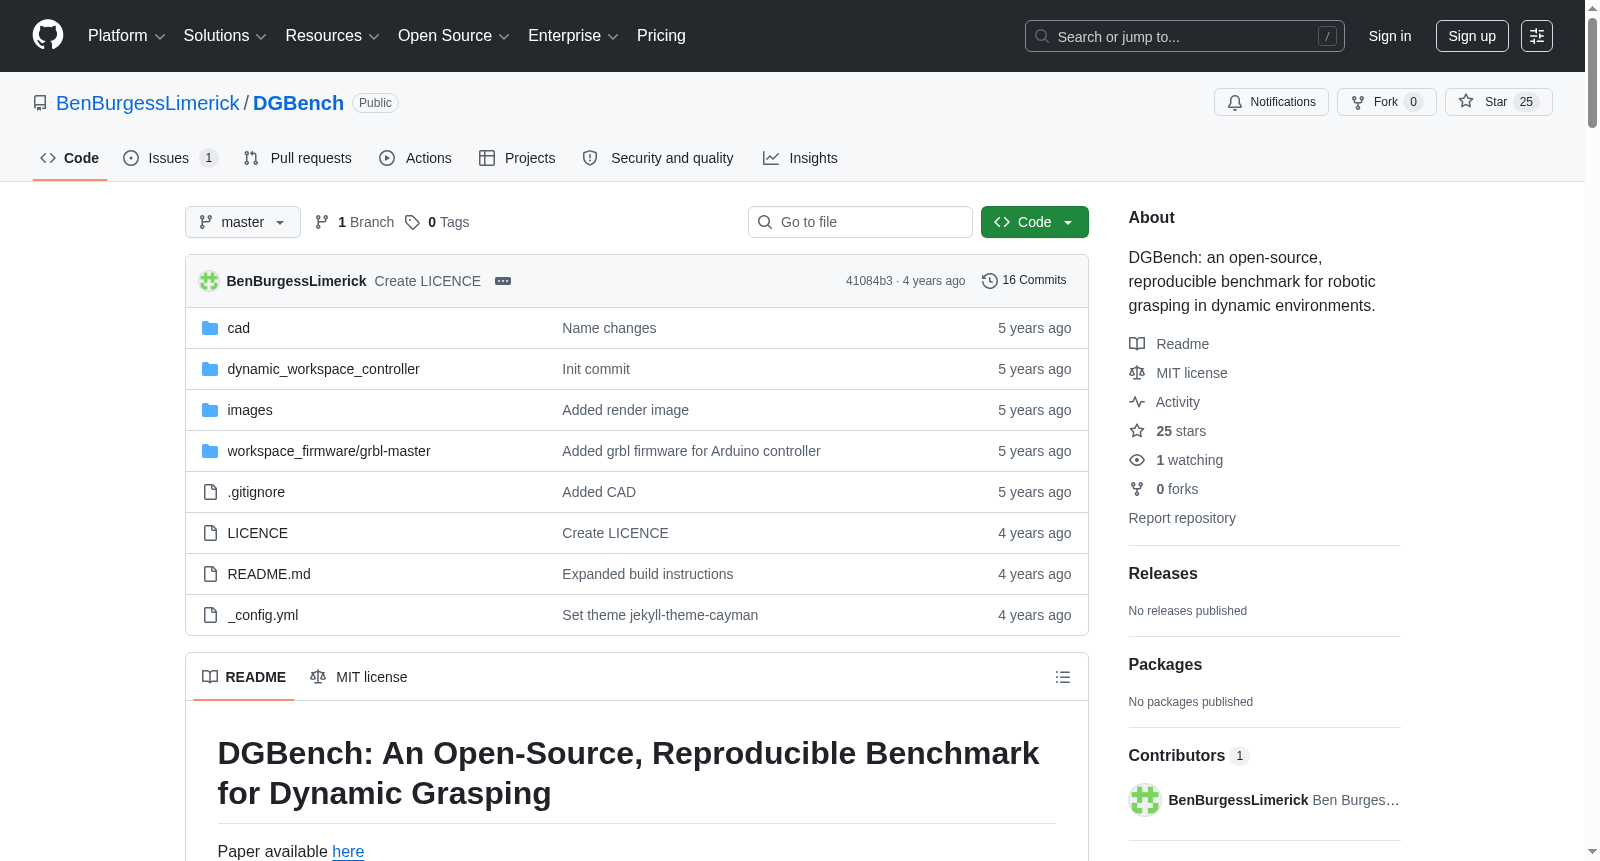The height and width of the screenshot is (861, 1600).
Task: Open 'Added grbl firmware for Arduino controller' commit
Action: [691, 451]
